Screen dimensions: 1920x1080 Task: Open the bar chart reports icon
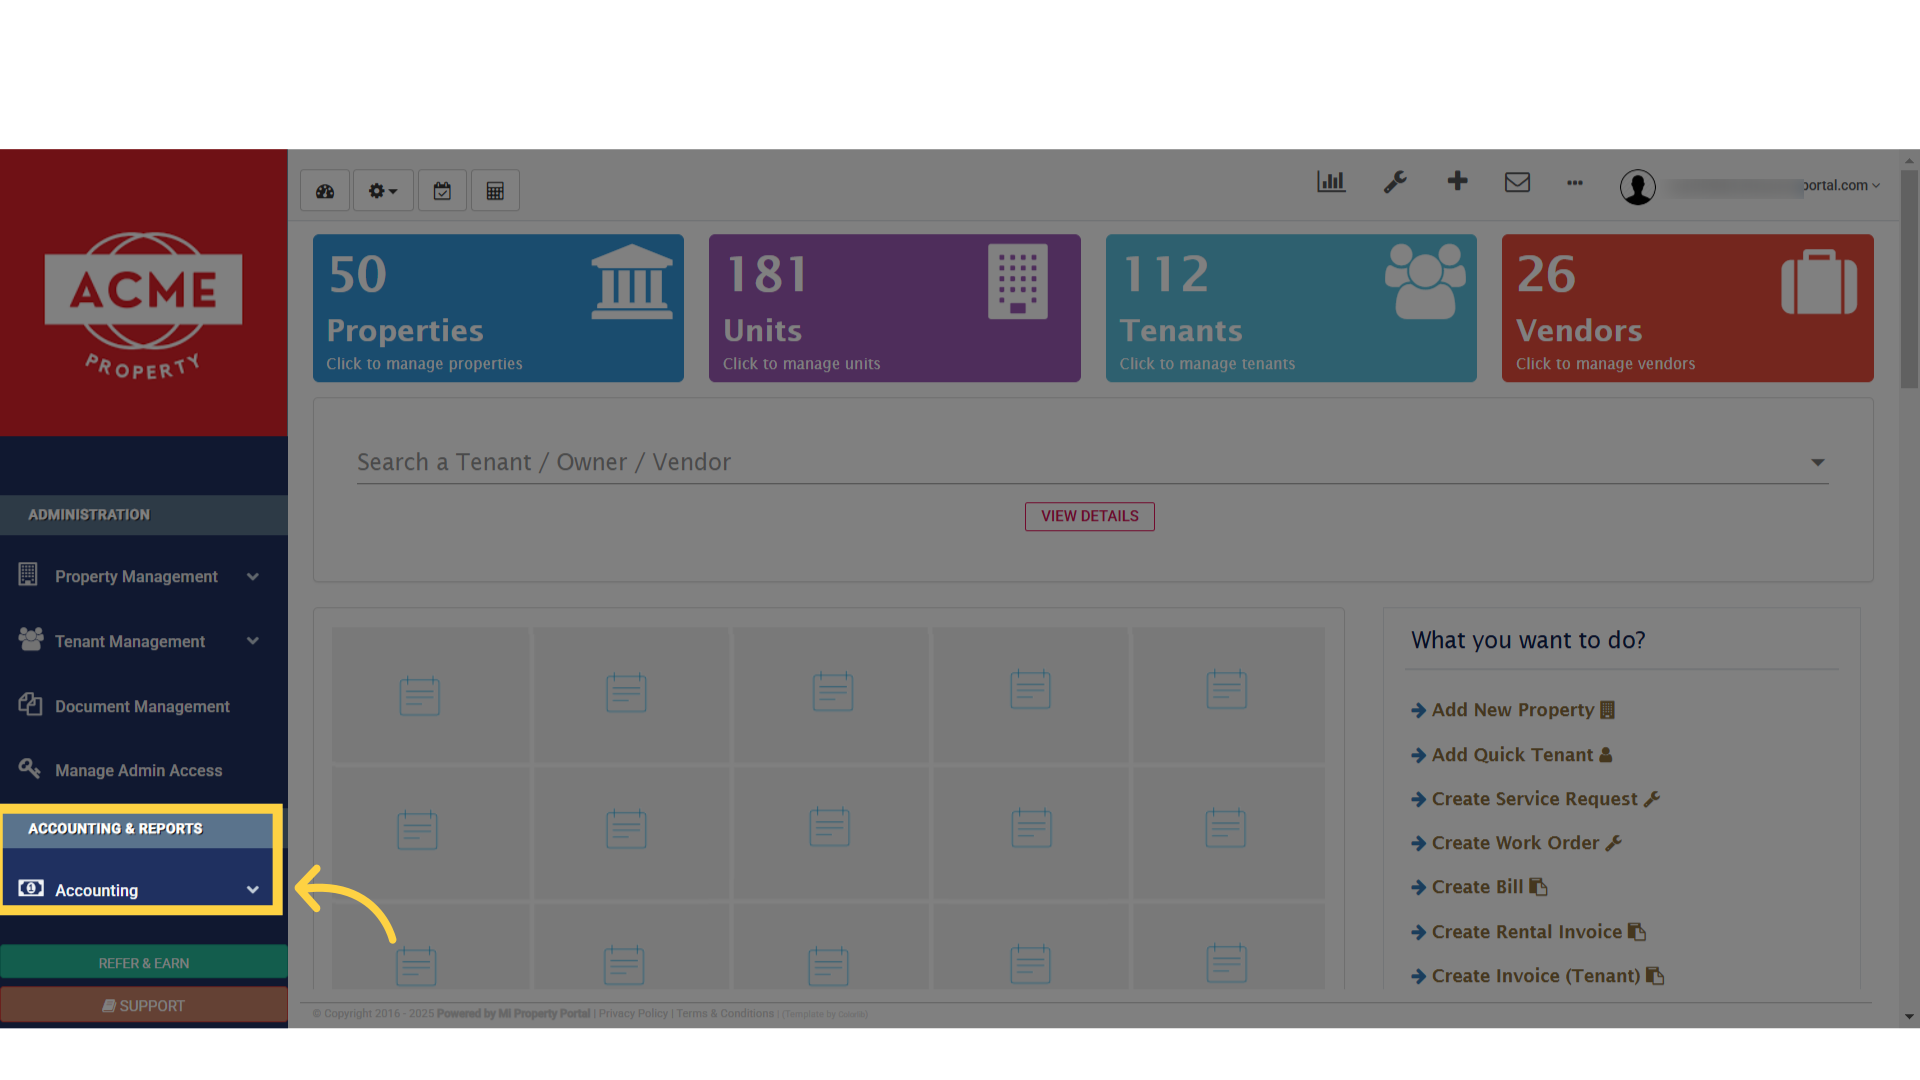[x=1331, y=182]
